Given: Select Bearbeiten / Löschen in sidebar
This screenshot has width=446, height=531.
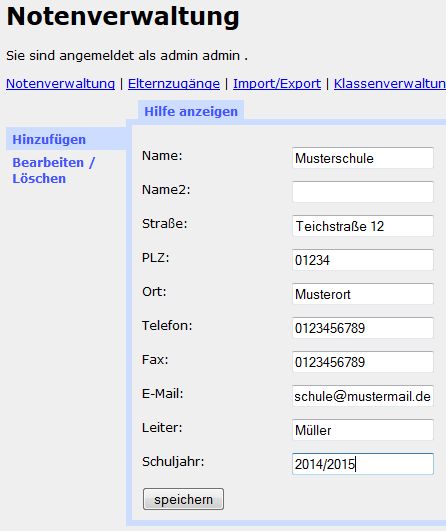Looking at the screenshot, I should tap(54, 170).
